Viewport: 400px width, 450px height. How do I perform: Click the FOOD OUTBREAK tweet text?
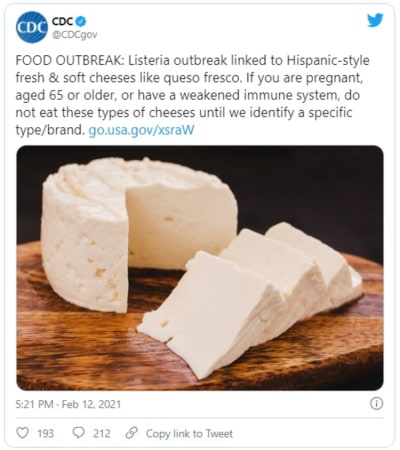point(193,95)
